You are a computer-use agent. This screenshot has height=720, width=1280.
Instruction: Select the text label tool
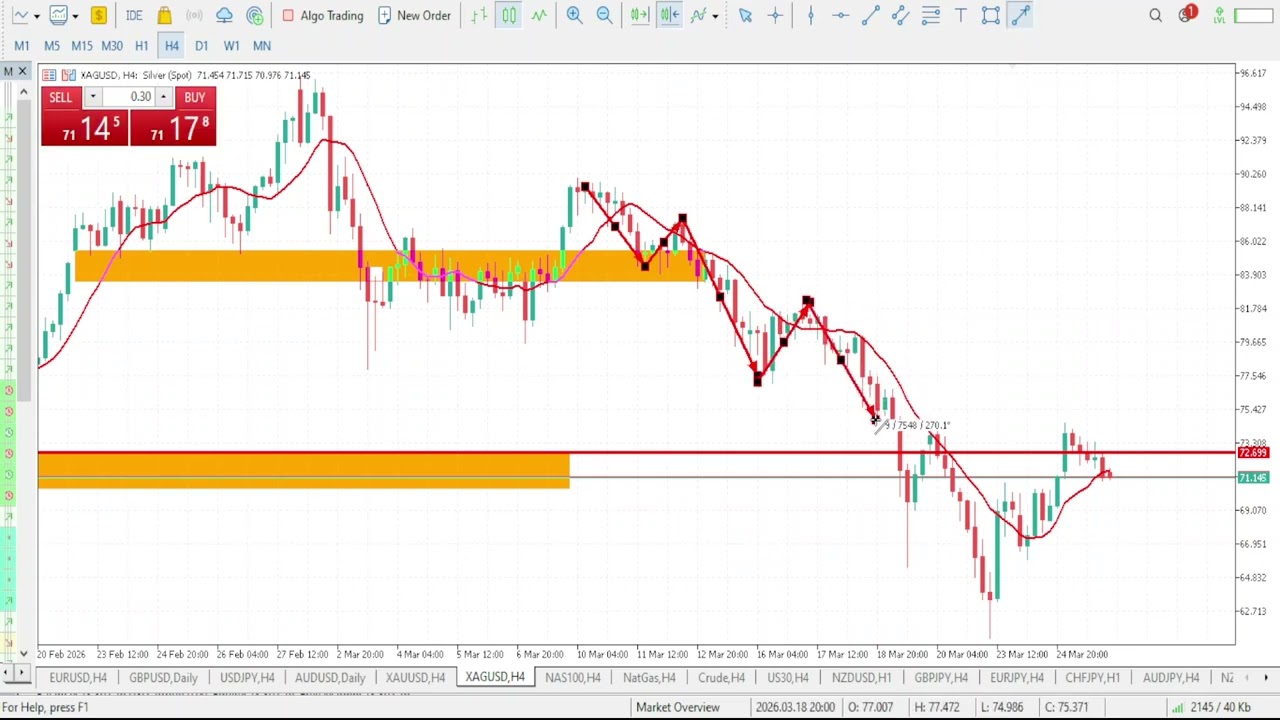[x=961, y=15]
